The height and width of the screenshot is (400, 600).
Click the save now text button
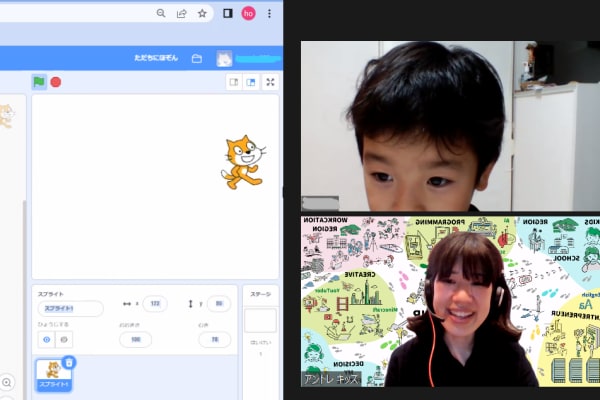(156, 58)
